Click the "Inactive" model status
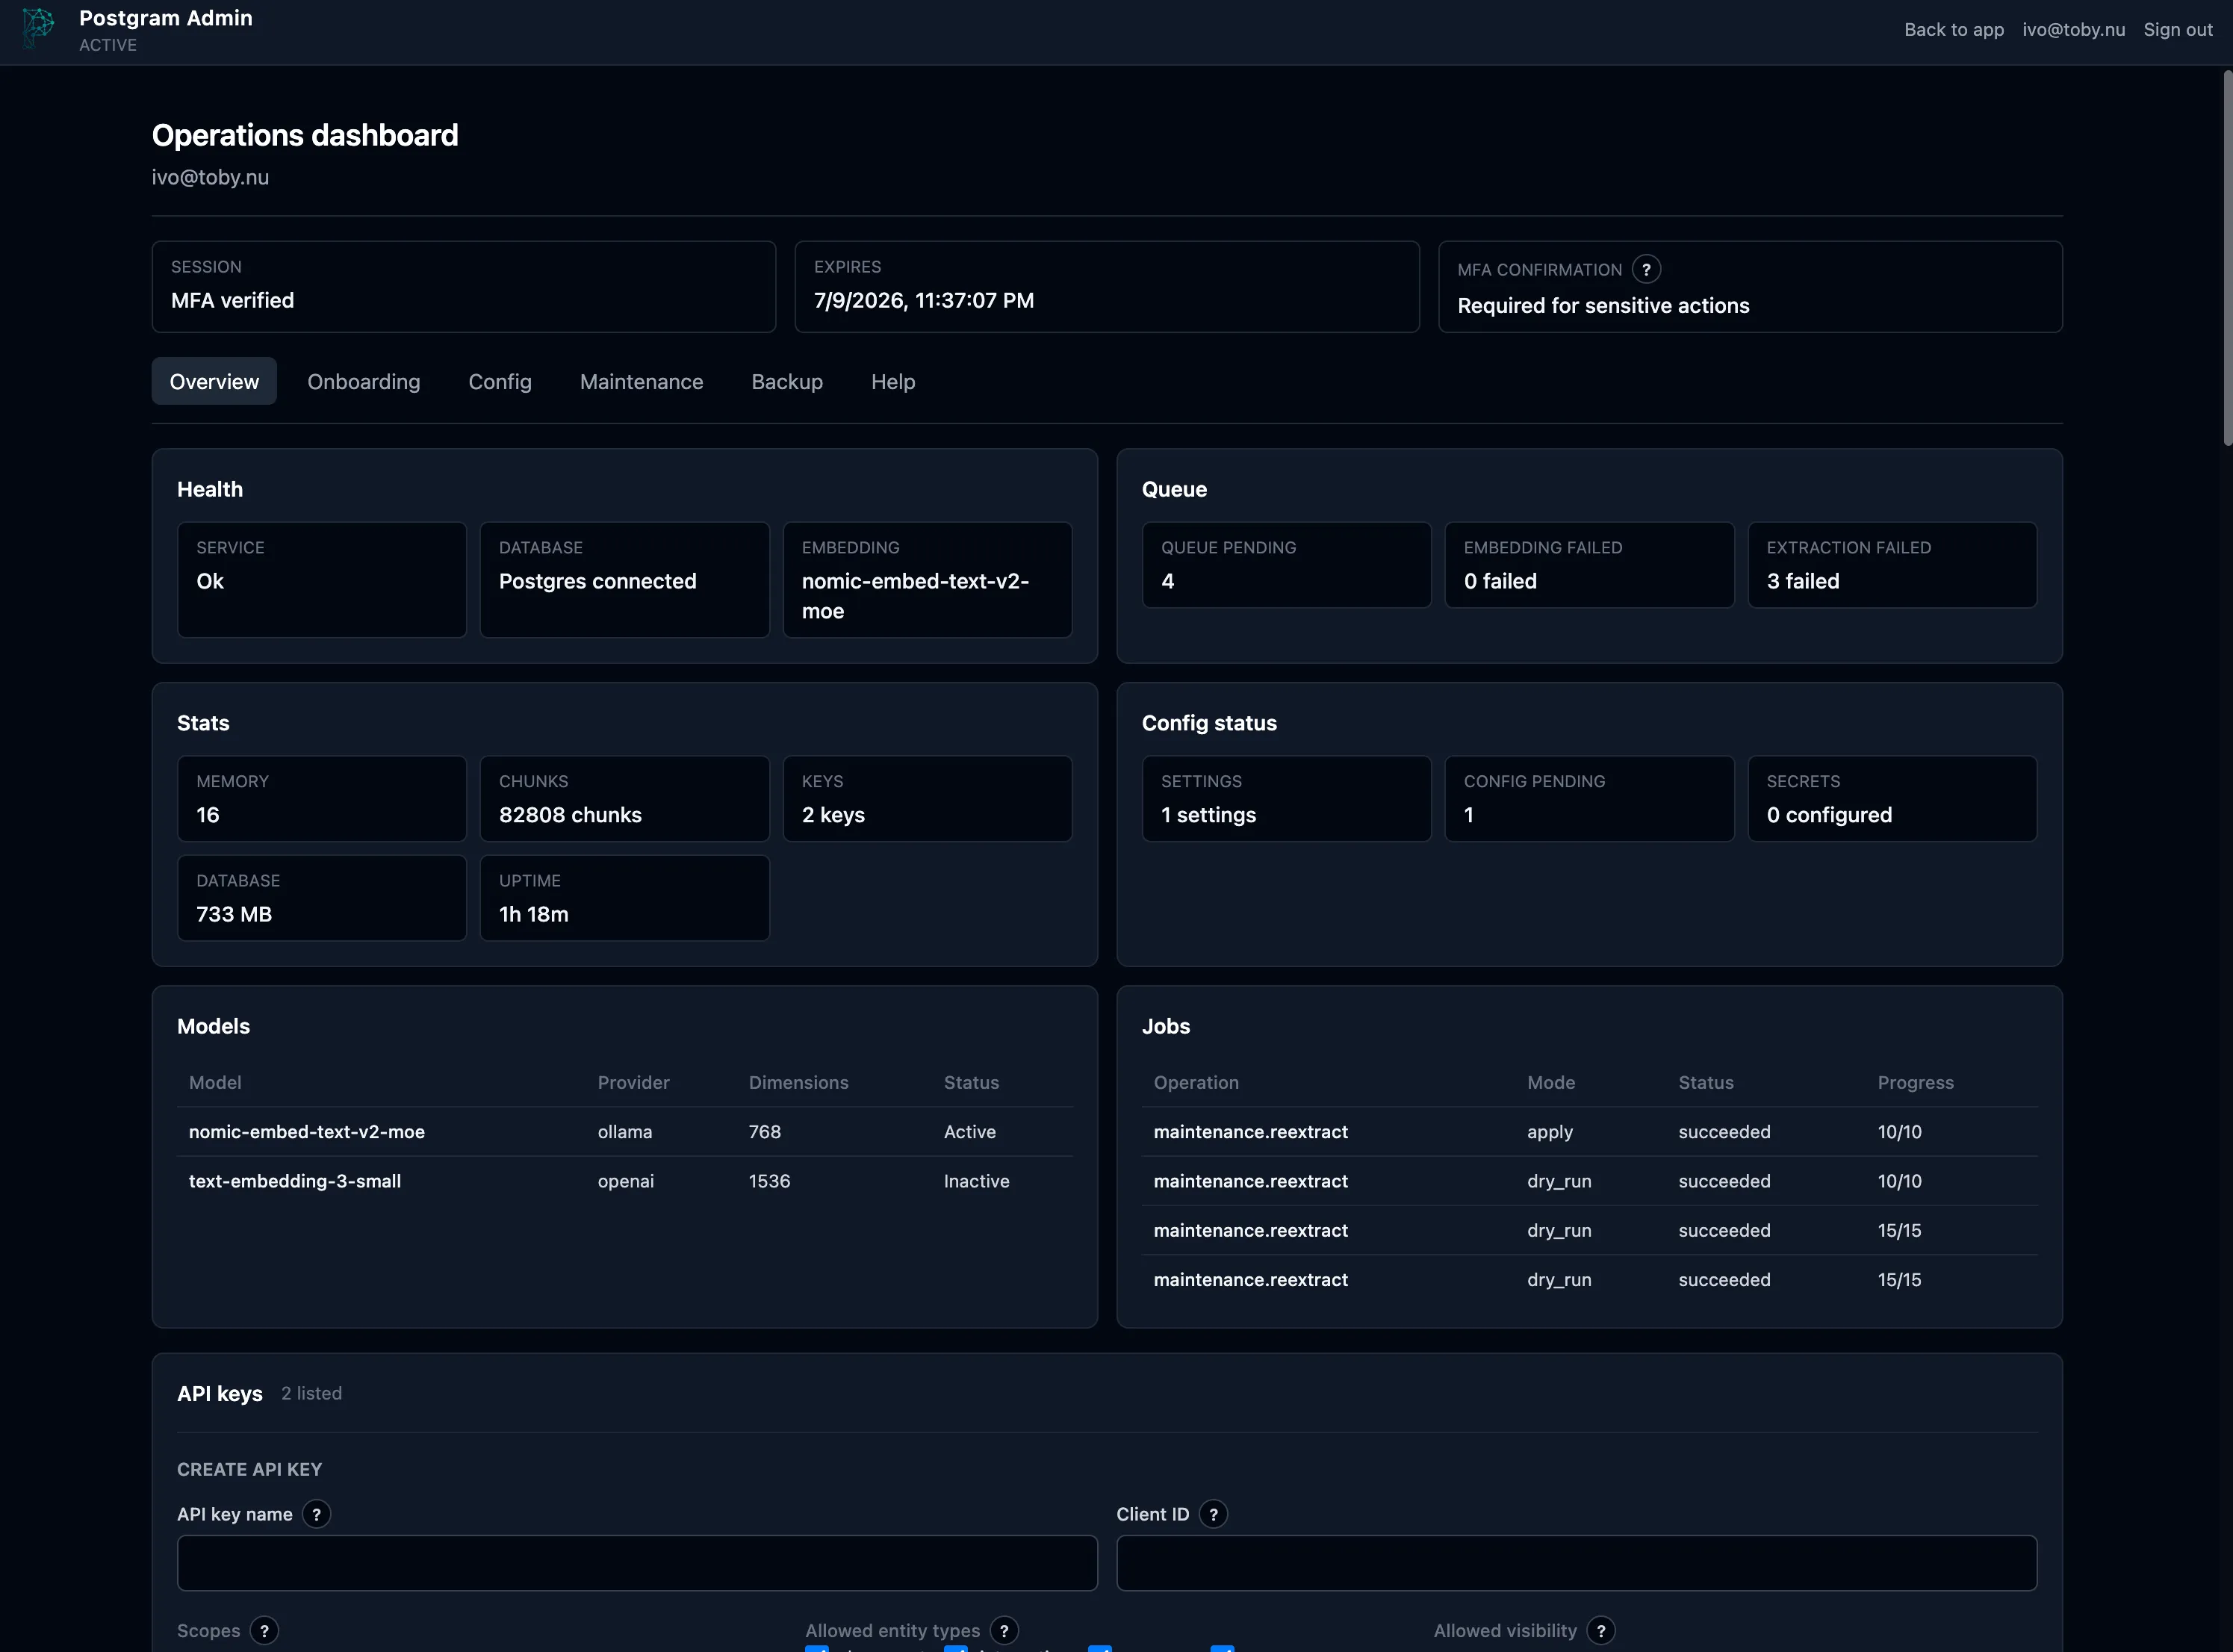Viewport: 2233px width, 1652px height. tap(977, 1181)
